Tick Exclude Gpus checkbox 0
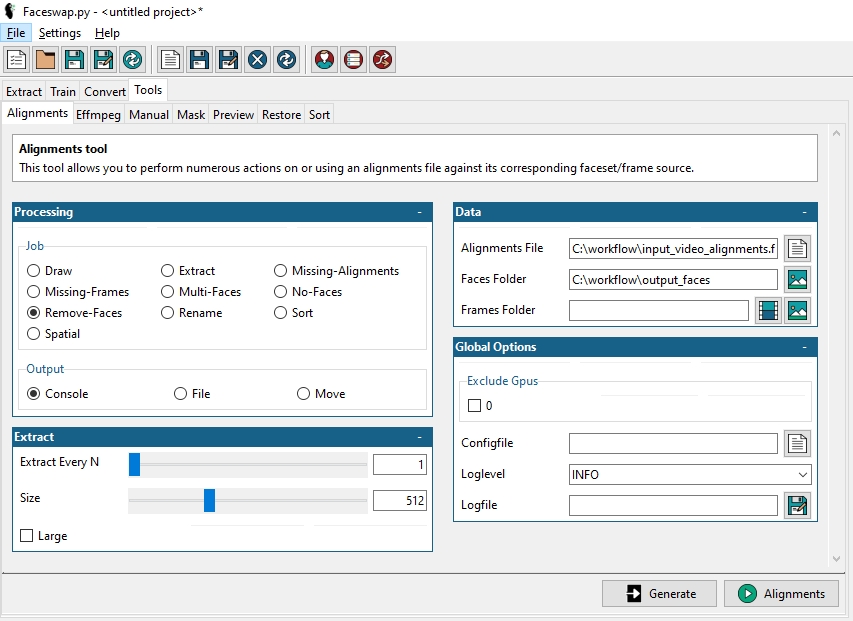853x621 pixels. pos(474,406)
